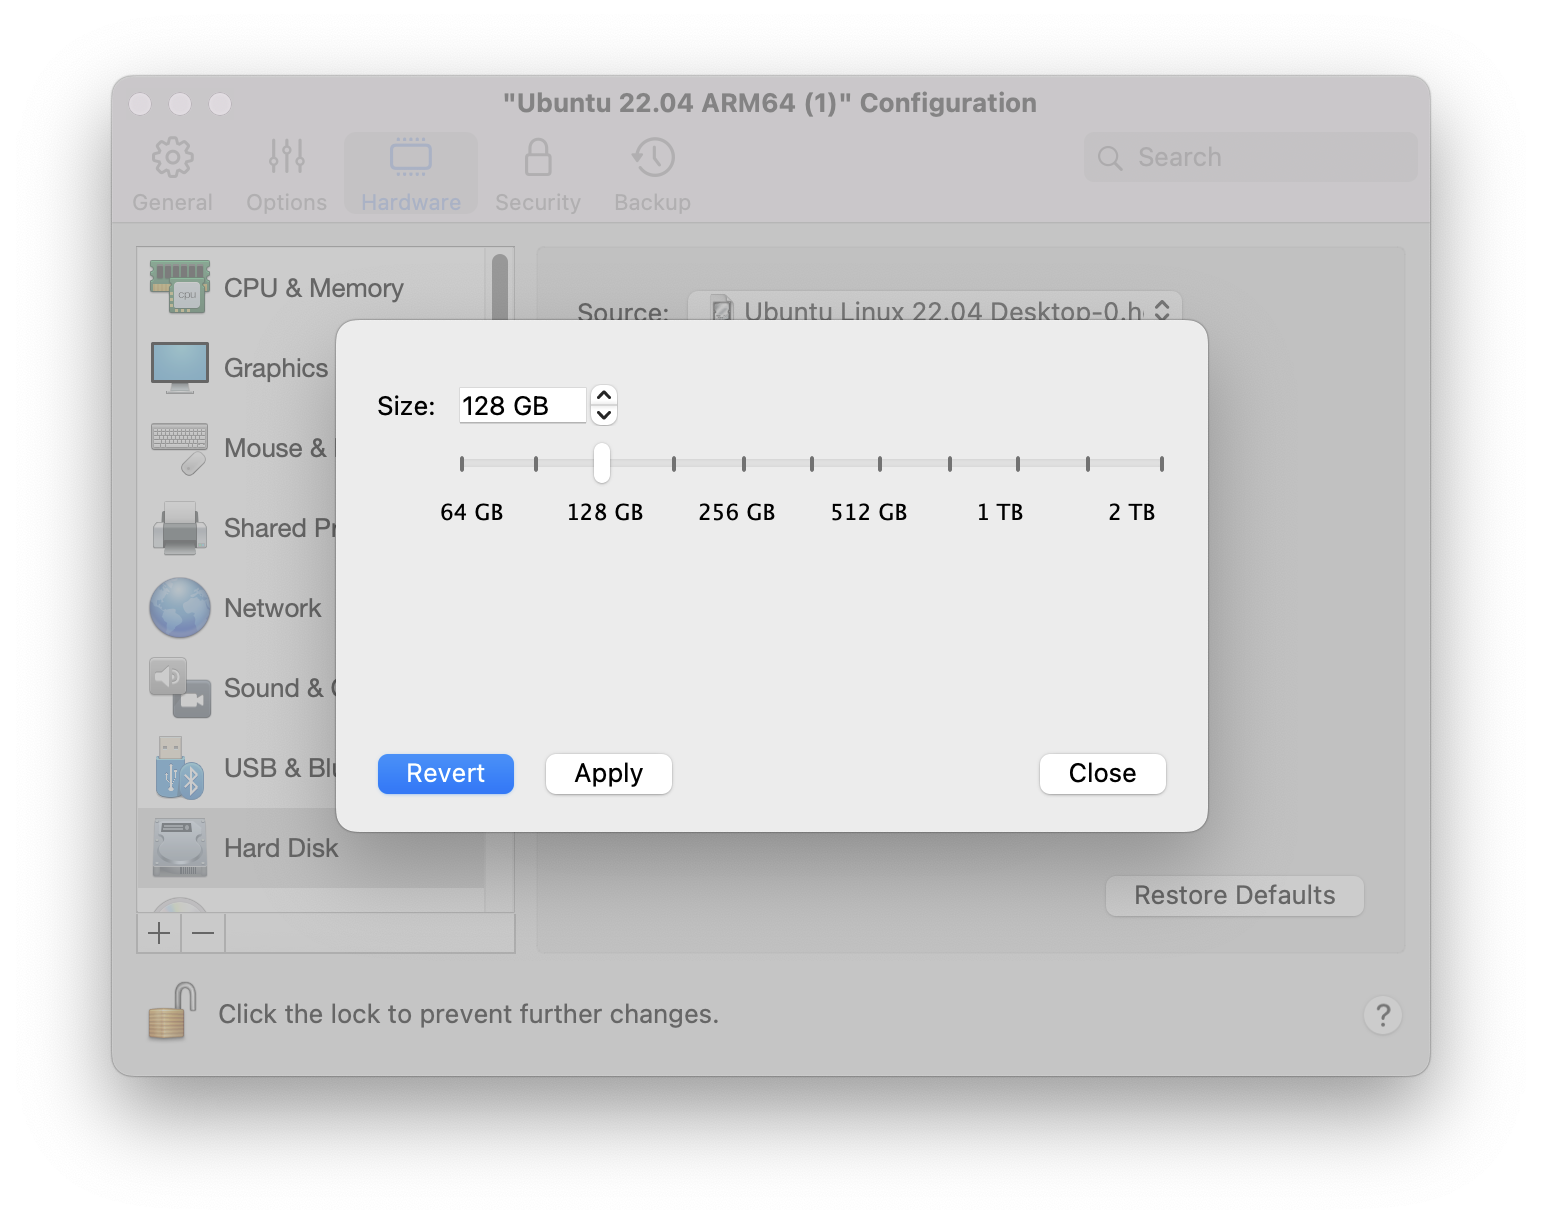This screenshot has width=1542, height=1224.
Task: Click the Size text field
Action: [x=522, y=405]
